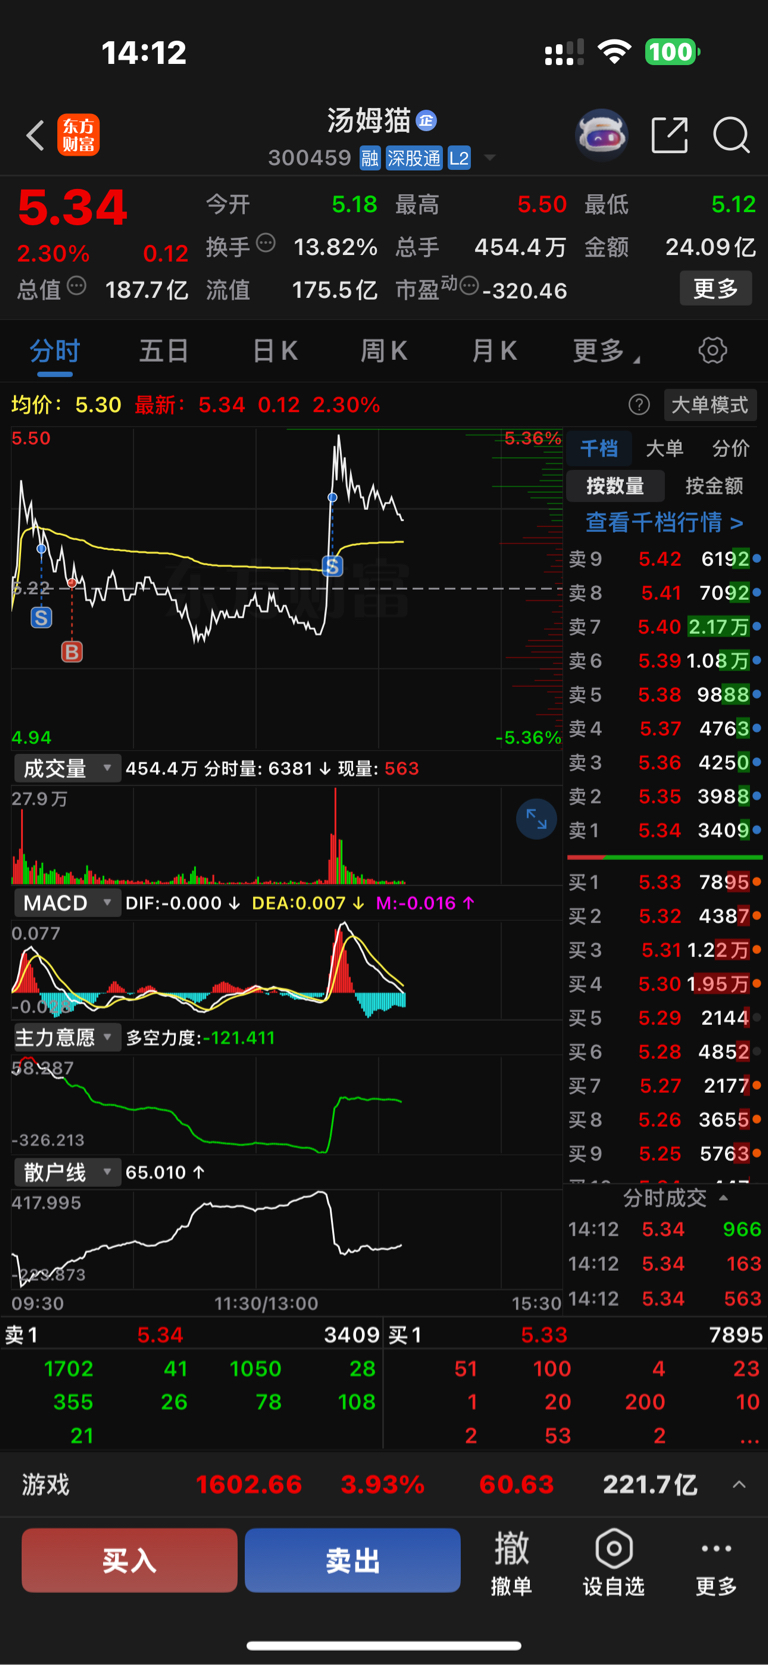Tap current price 5.34 headline
768x1665 pixels.
pos(73,208)
